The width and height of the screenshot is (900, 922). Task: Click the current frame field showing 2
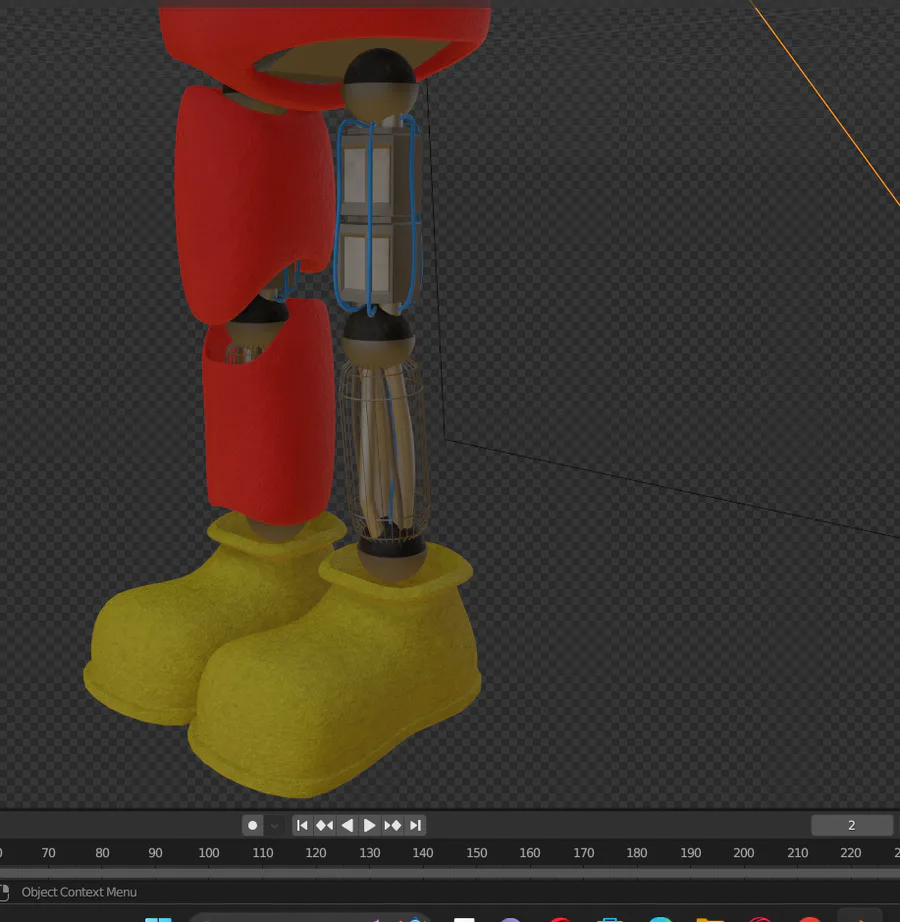tap(852, 826)
